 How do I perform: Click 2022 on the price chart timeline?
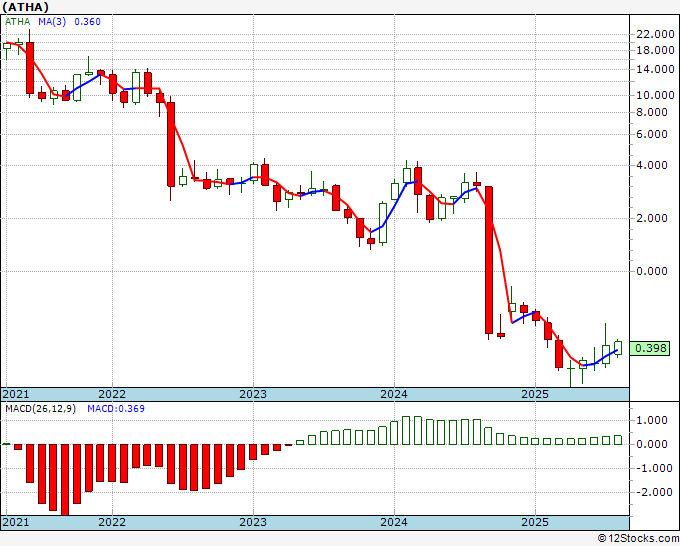click(112, 394)
